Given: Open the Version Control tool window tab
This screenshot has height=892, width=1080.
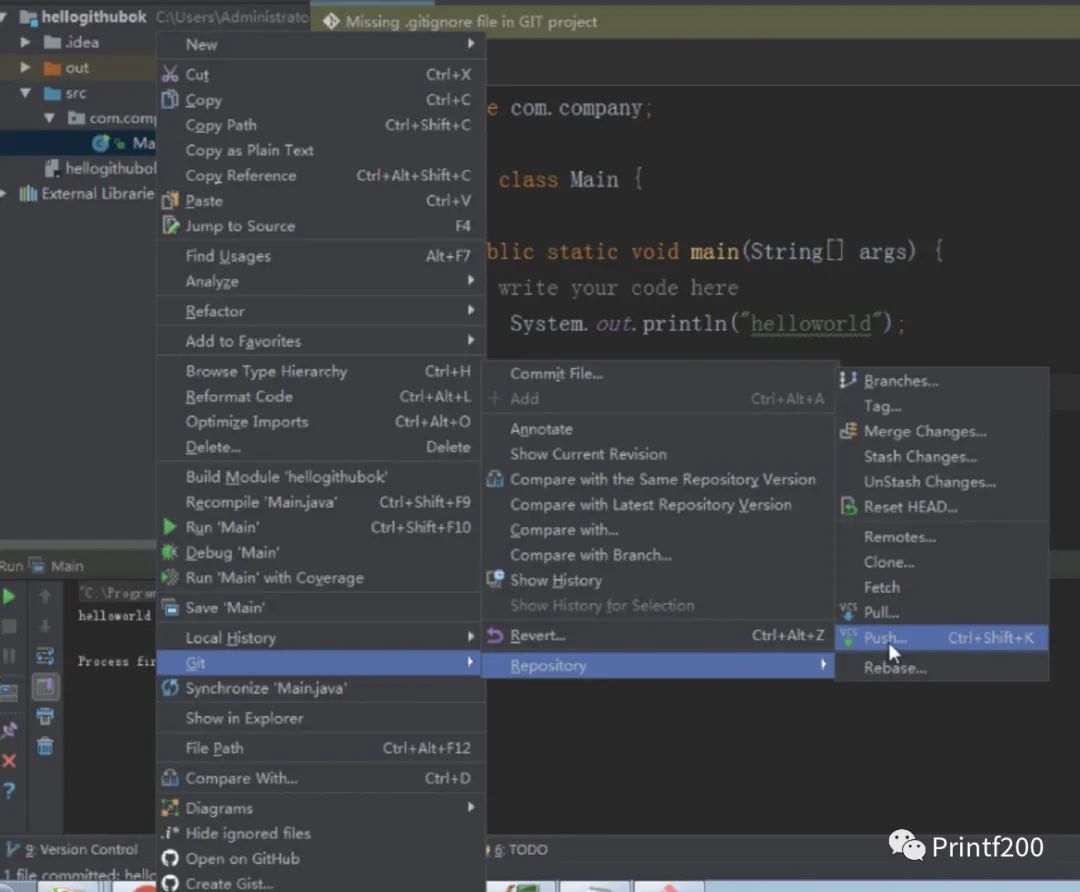Looking at the screenshot, I should click(80, 850).
